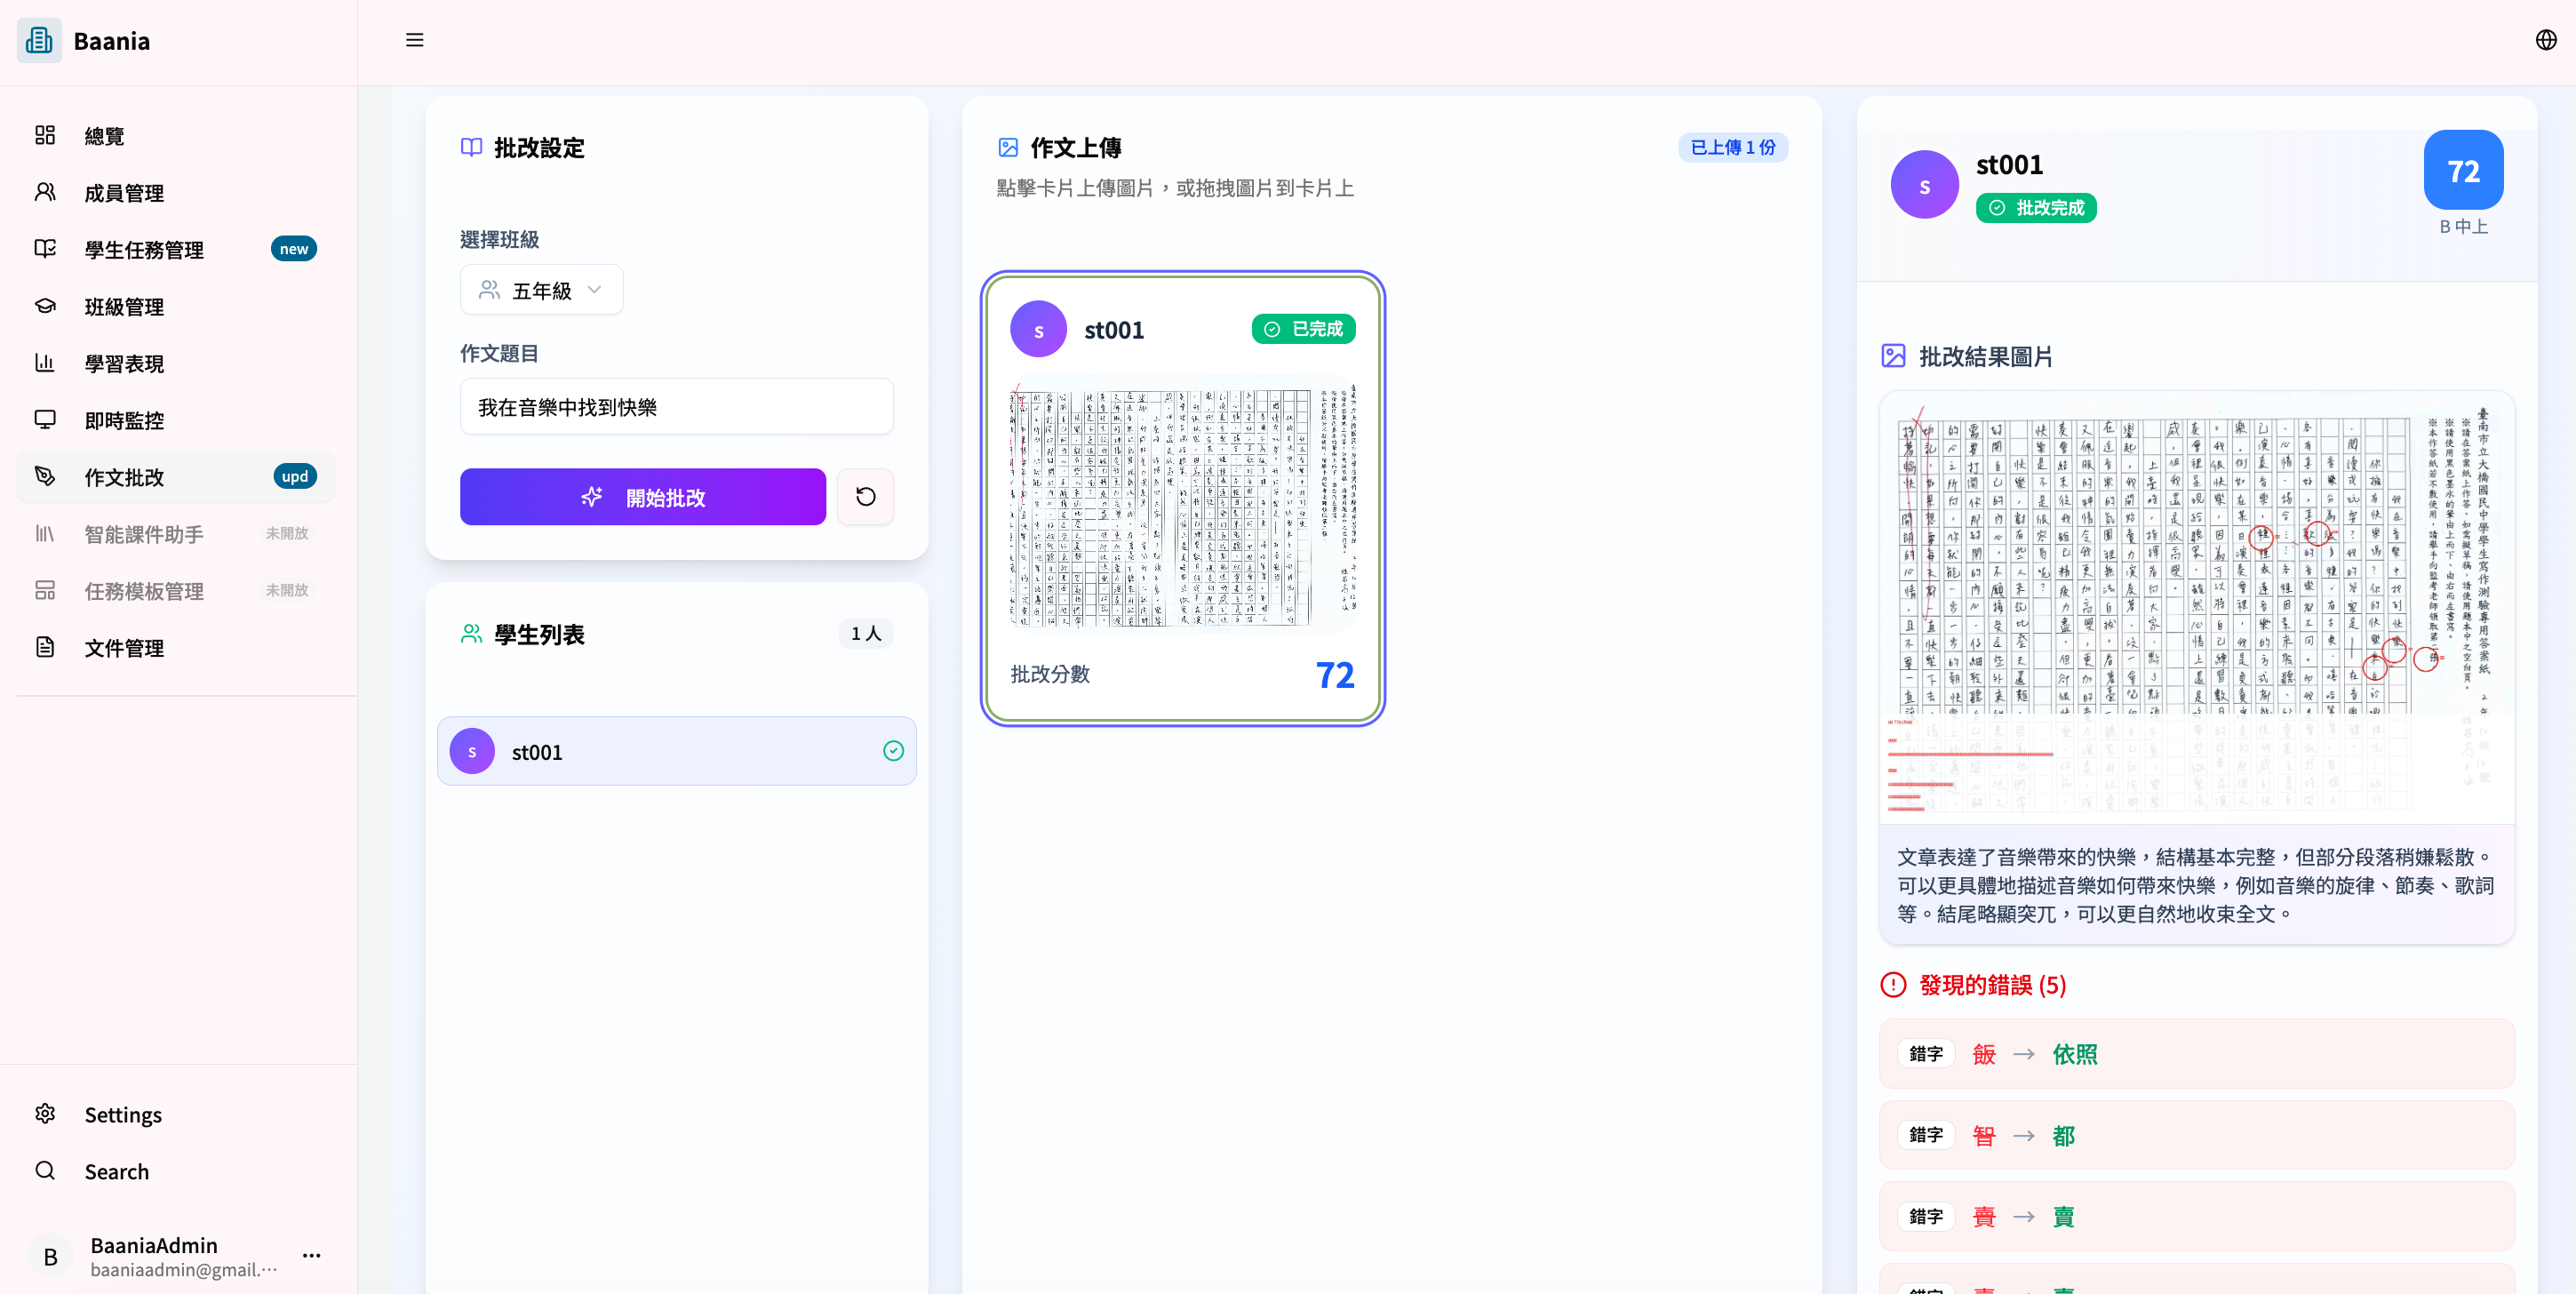The height and width of the screenshot is (1294, 2576).
Task: Click the Search icon in sidebar
Action: (x=45, y=1170)
